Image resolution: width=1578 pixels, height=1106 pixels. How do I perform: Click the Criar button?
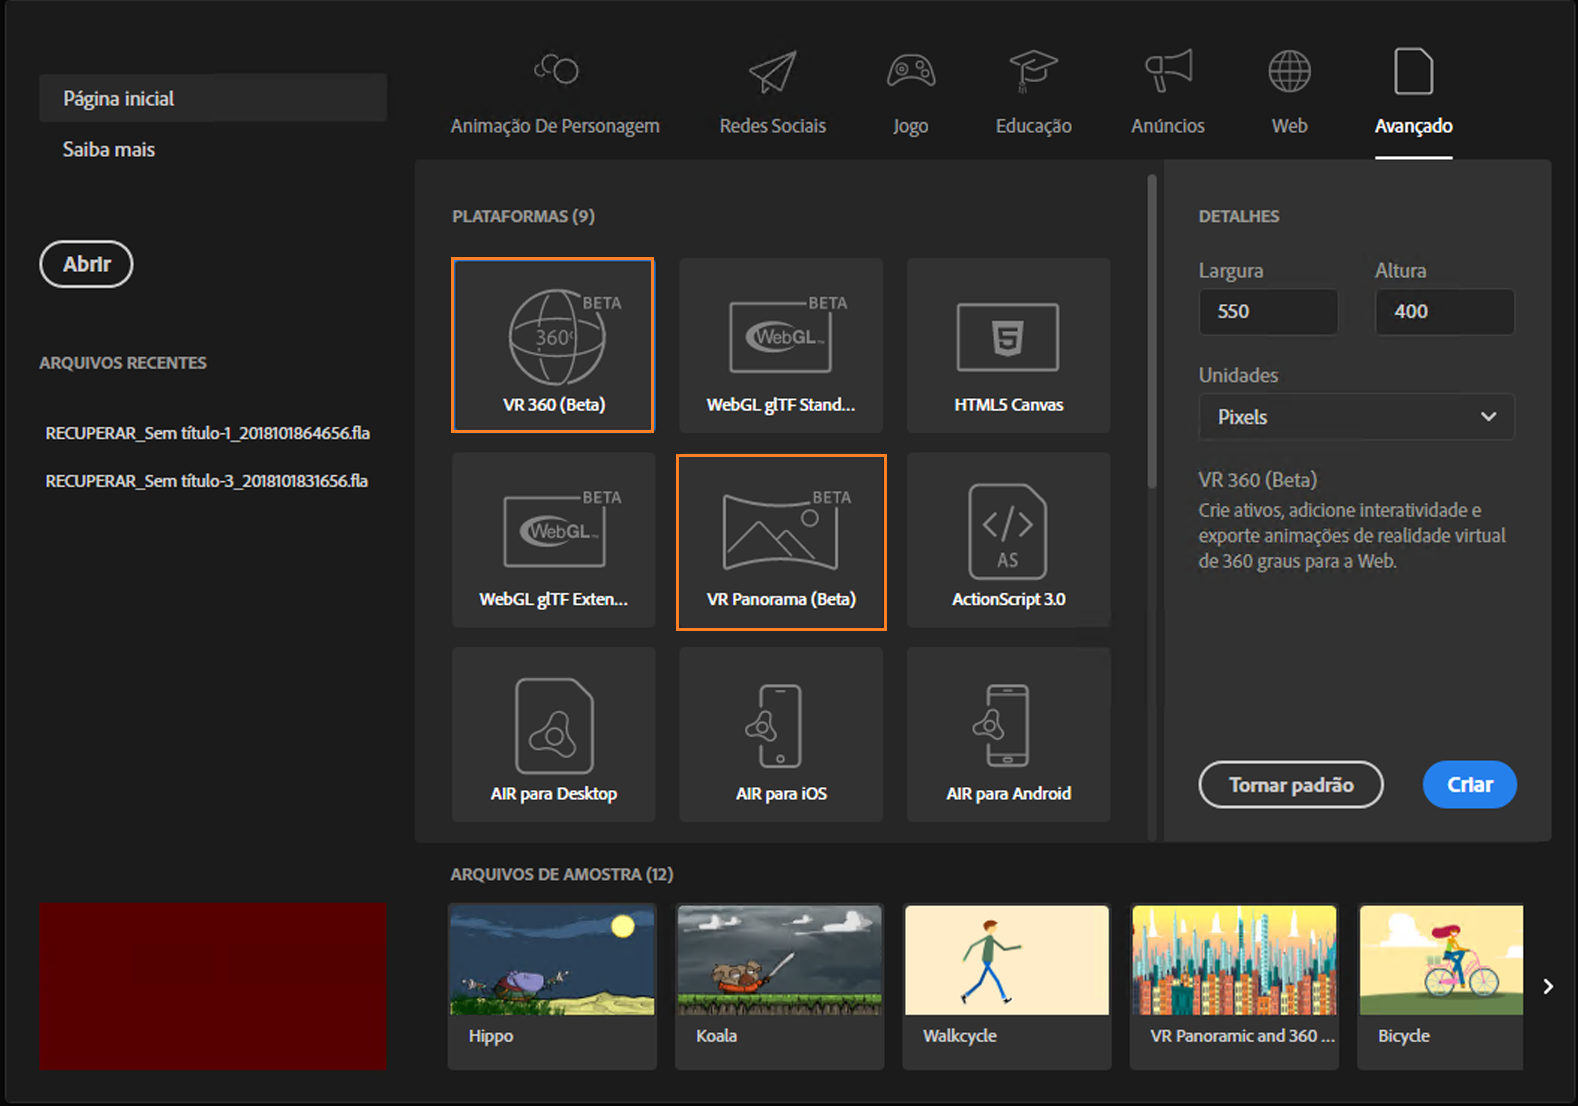(1470, 785)
